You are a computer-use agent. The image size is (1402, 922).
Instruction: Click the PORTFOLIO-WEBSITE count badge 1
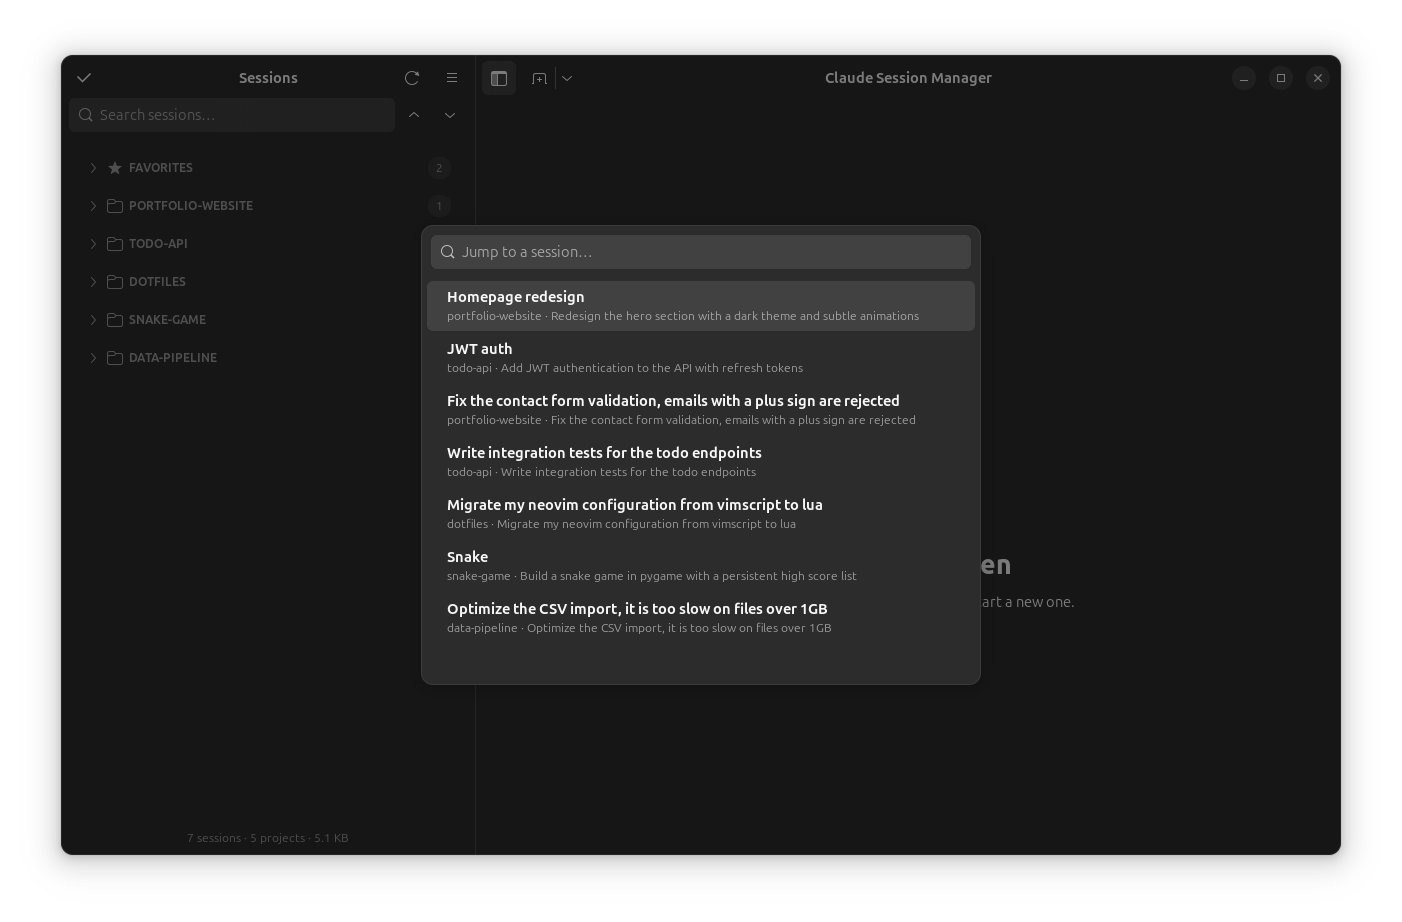pyautogui.click(x=439, y=206)
